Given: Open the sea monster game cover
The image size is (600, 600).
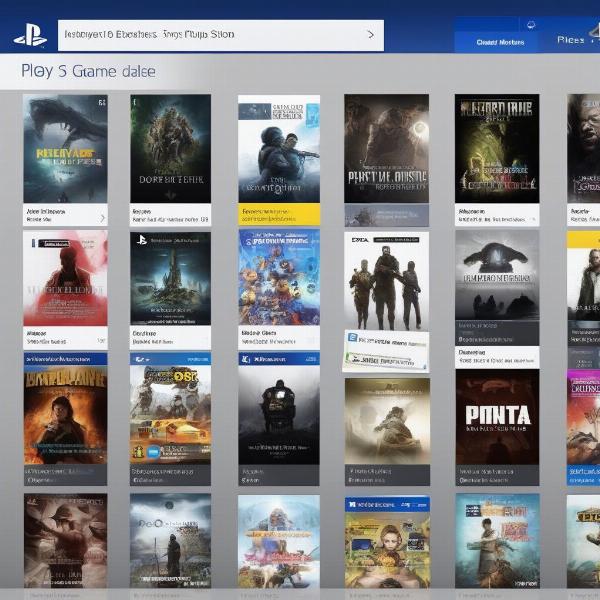Looking at the screenshot, I should 65,149.
